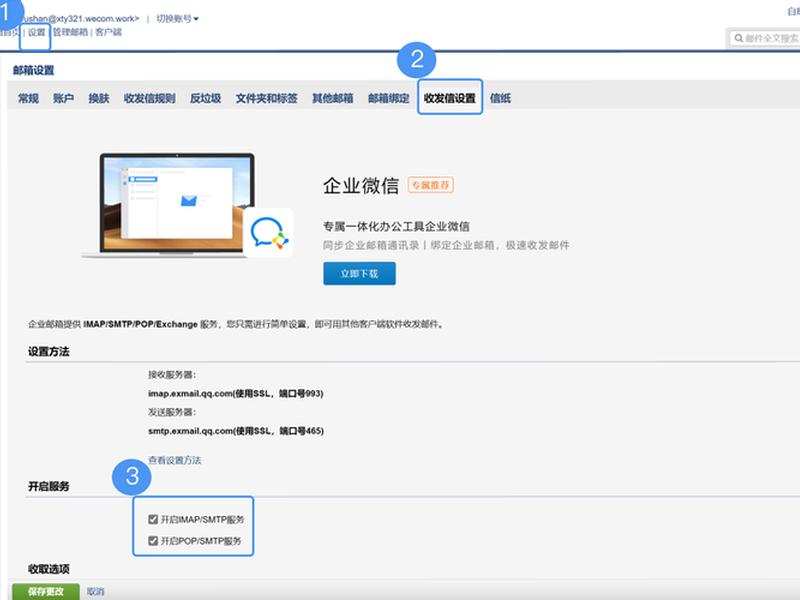Click the 收取选项 section heading
Viewport: 800px width, 600px height.
(48, 569)
